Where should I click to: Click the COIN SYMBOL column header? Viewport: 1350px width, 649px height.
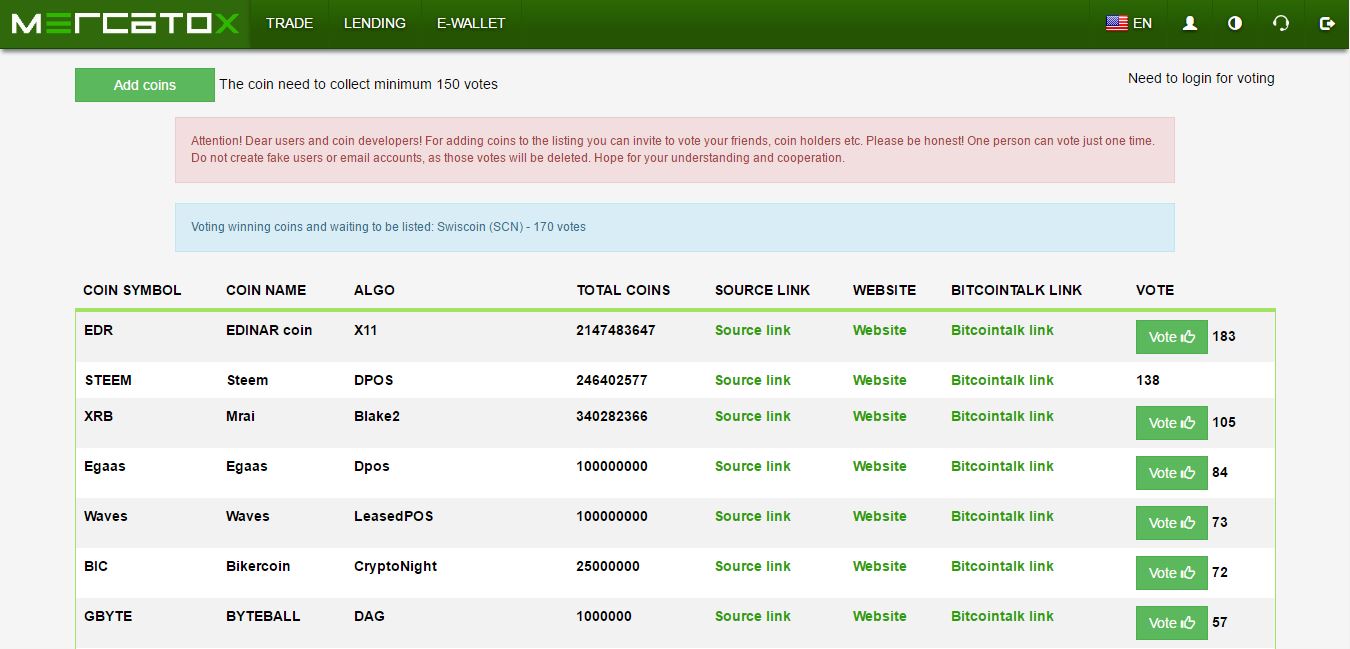(x=132, y=290)
